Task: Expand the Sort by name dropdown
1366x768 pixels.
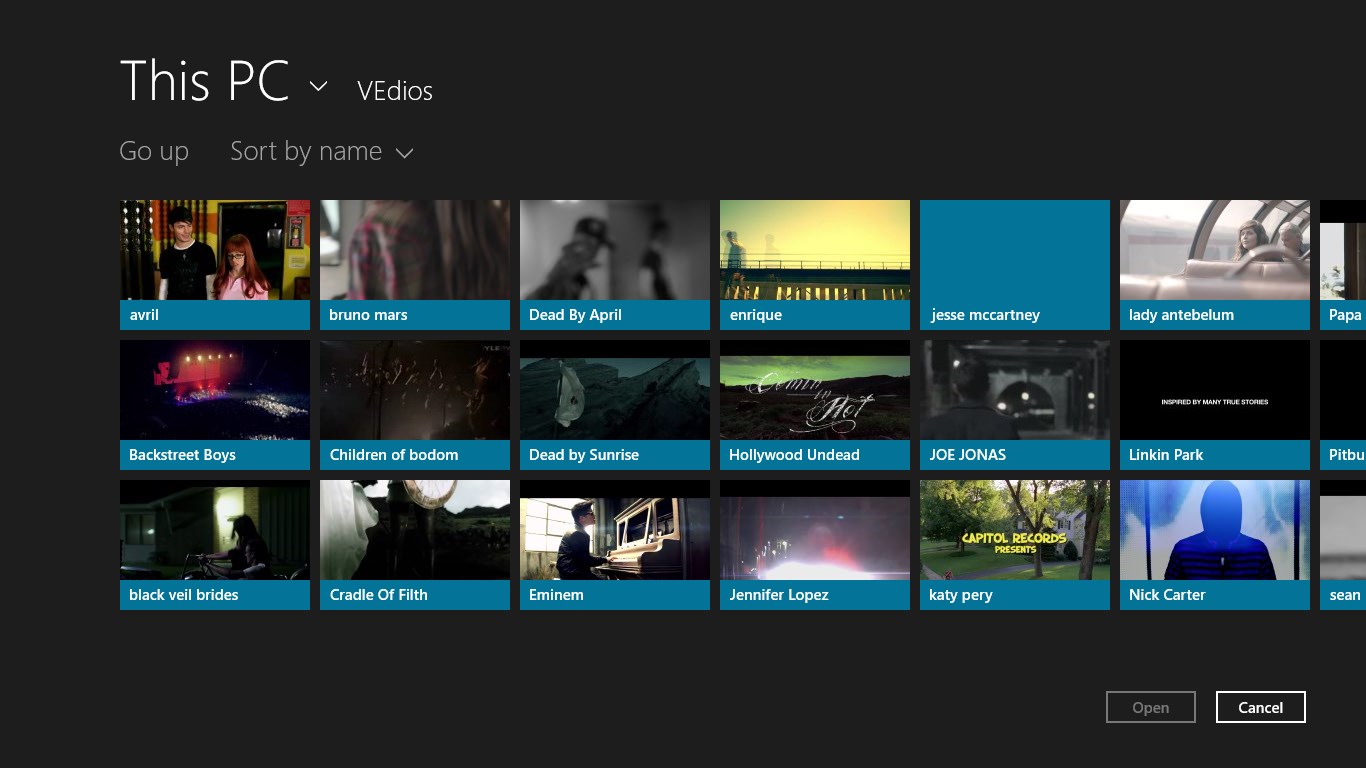Action: pos(321,151)
